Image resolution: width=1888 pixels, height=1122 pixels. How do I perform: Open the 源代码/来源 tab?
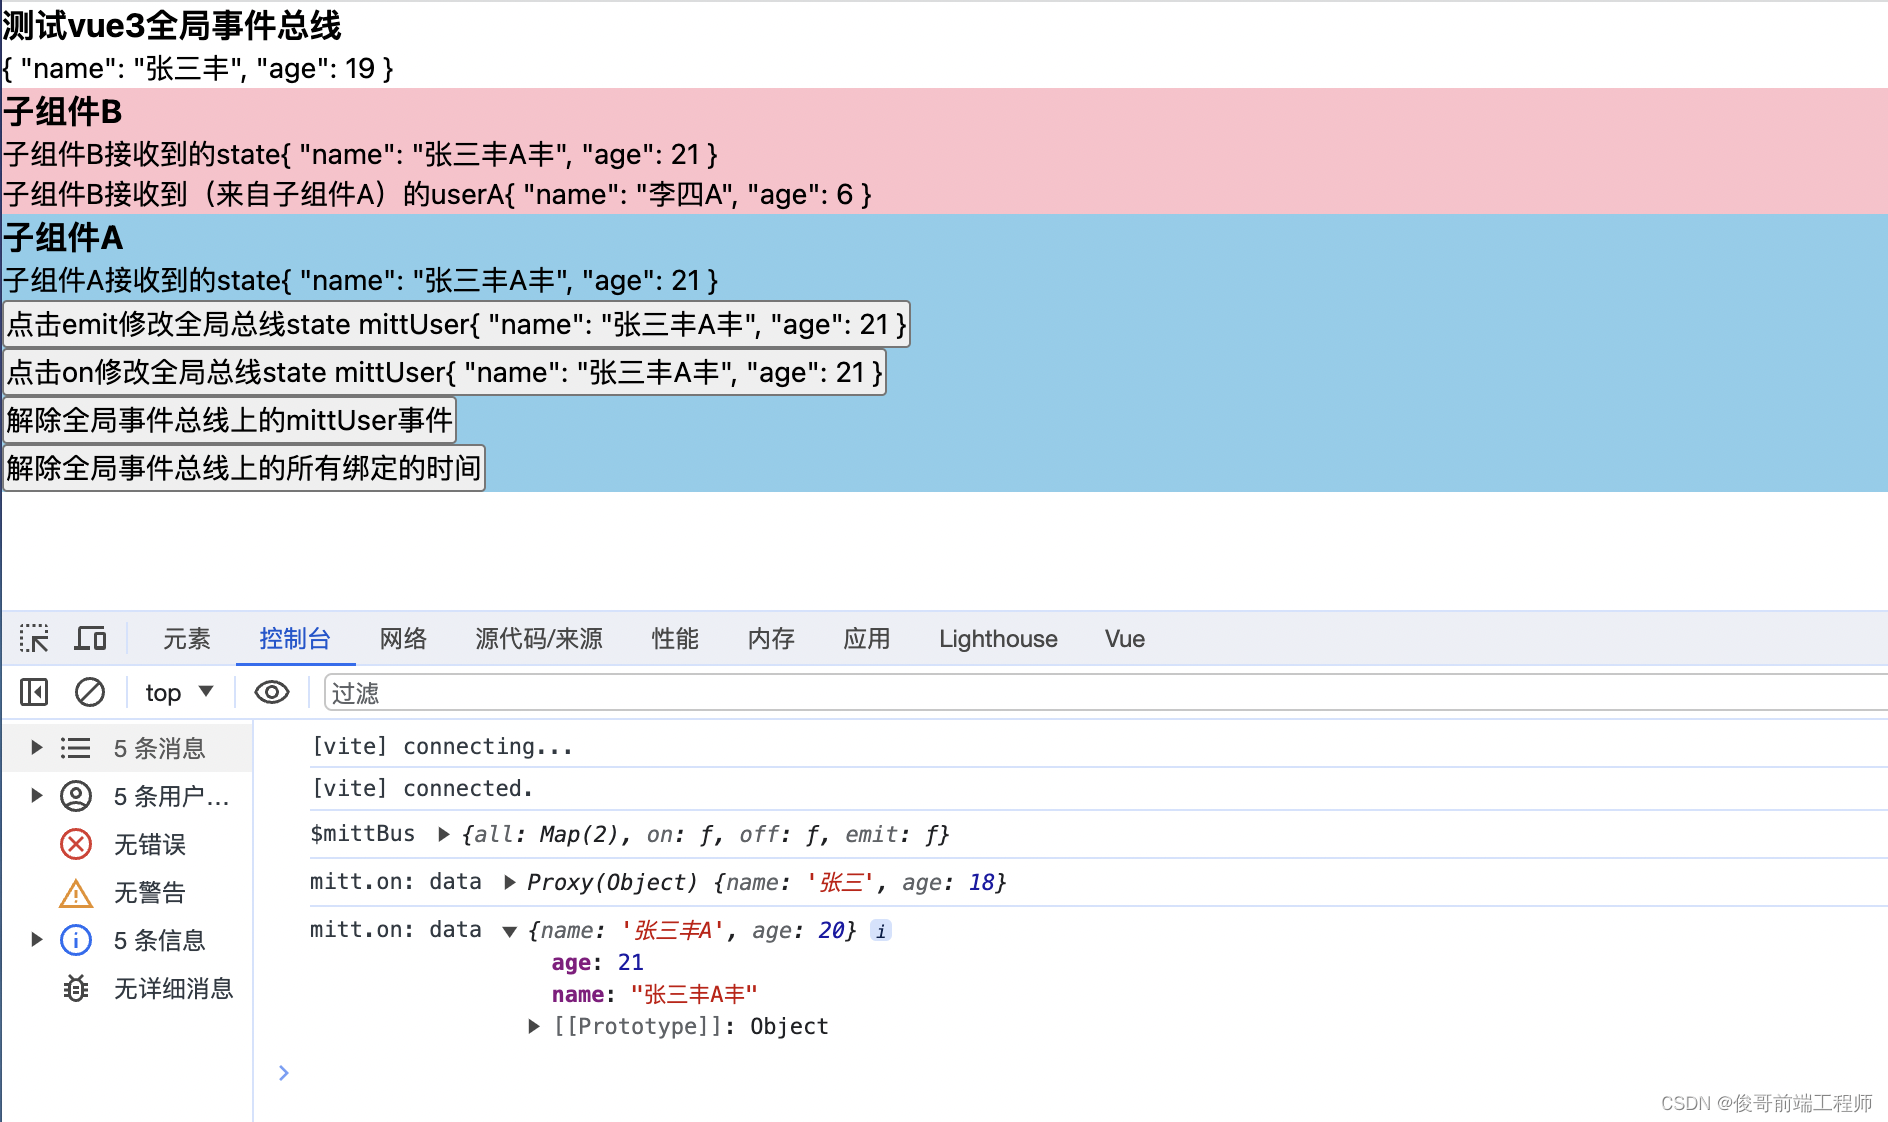point(539,638)
